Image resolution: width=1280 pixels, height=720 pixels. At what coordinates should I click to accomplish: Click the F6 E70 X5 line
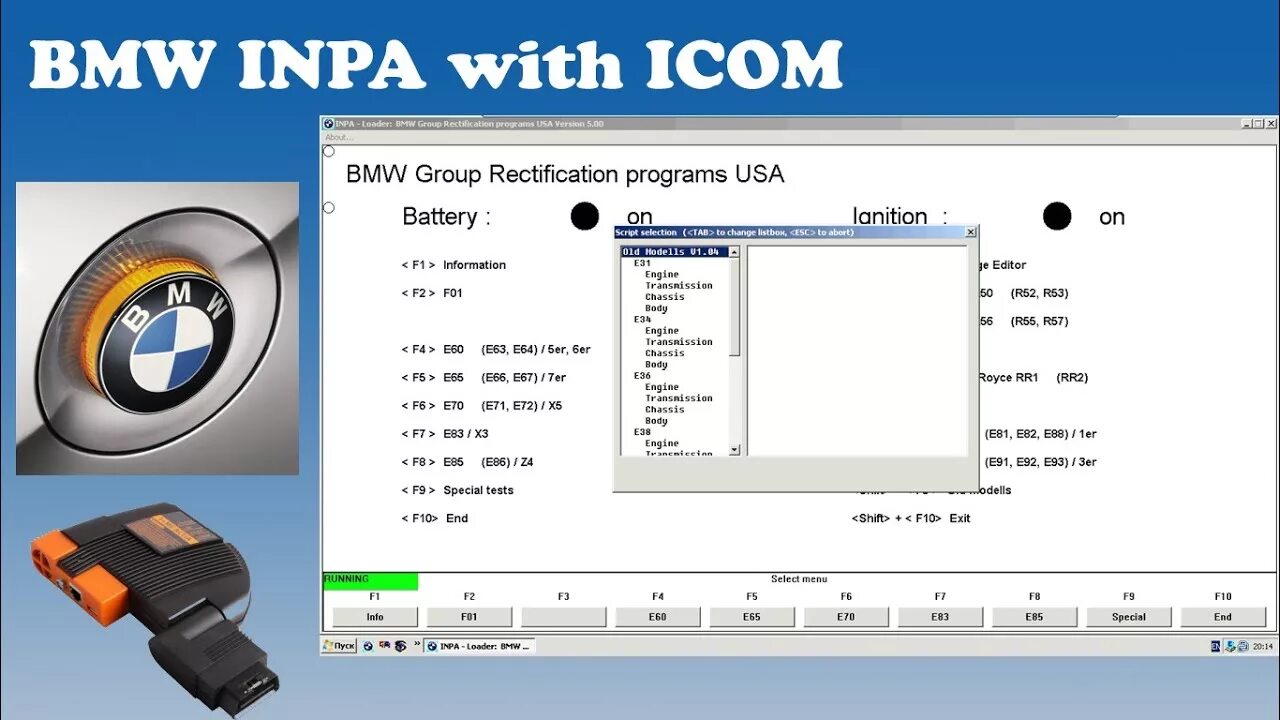482,405
